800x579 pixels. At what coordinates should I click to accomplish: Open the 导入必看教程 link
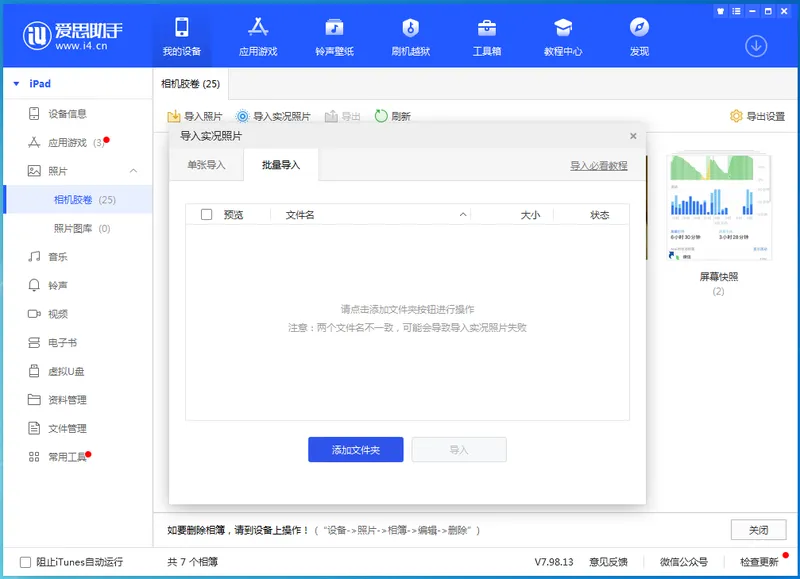pos(598,166)
